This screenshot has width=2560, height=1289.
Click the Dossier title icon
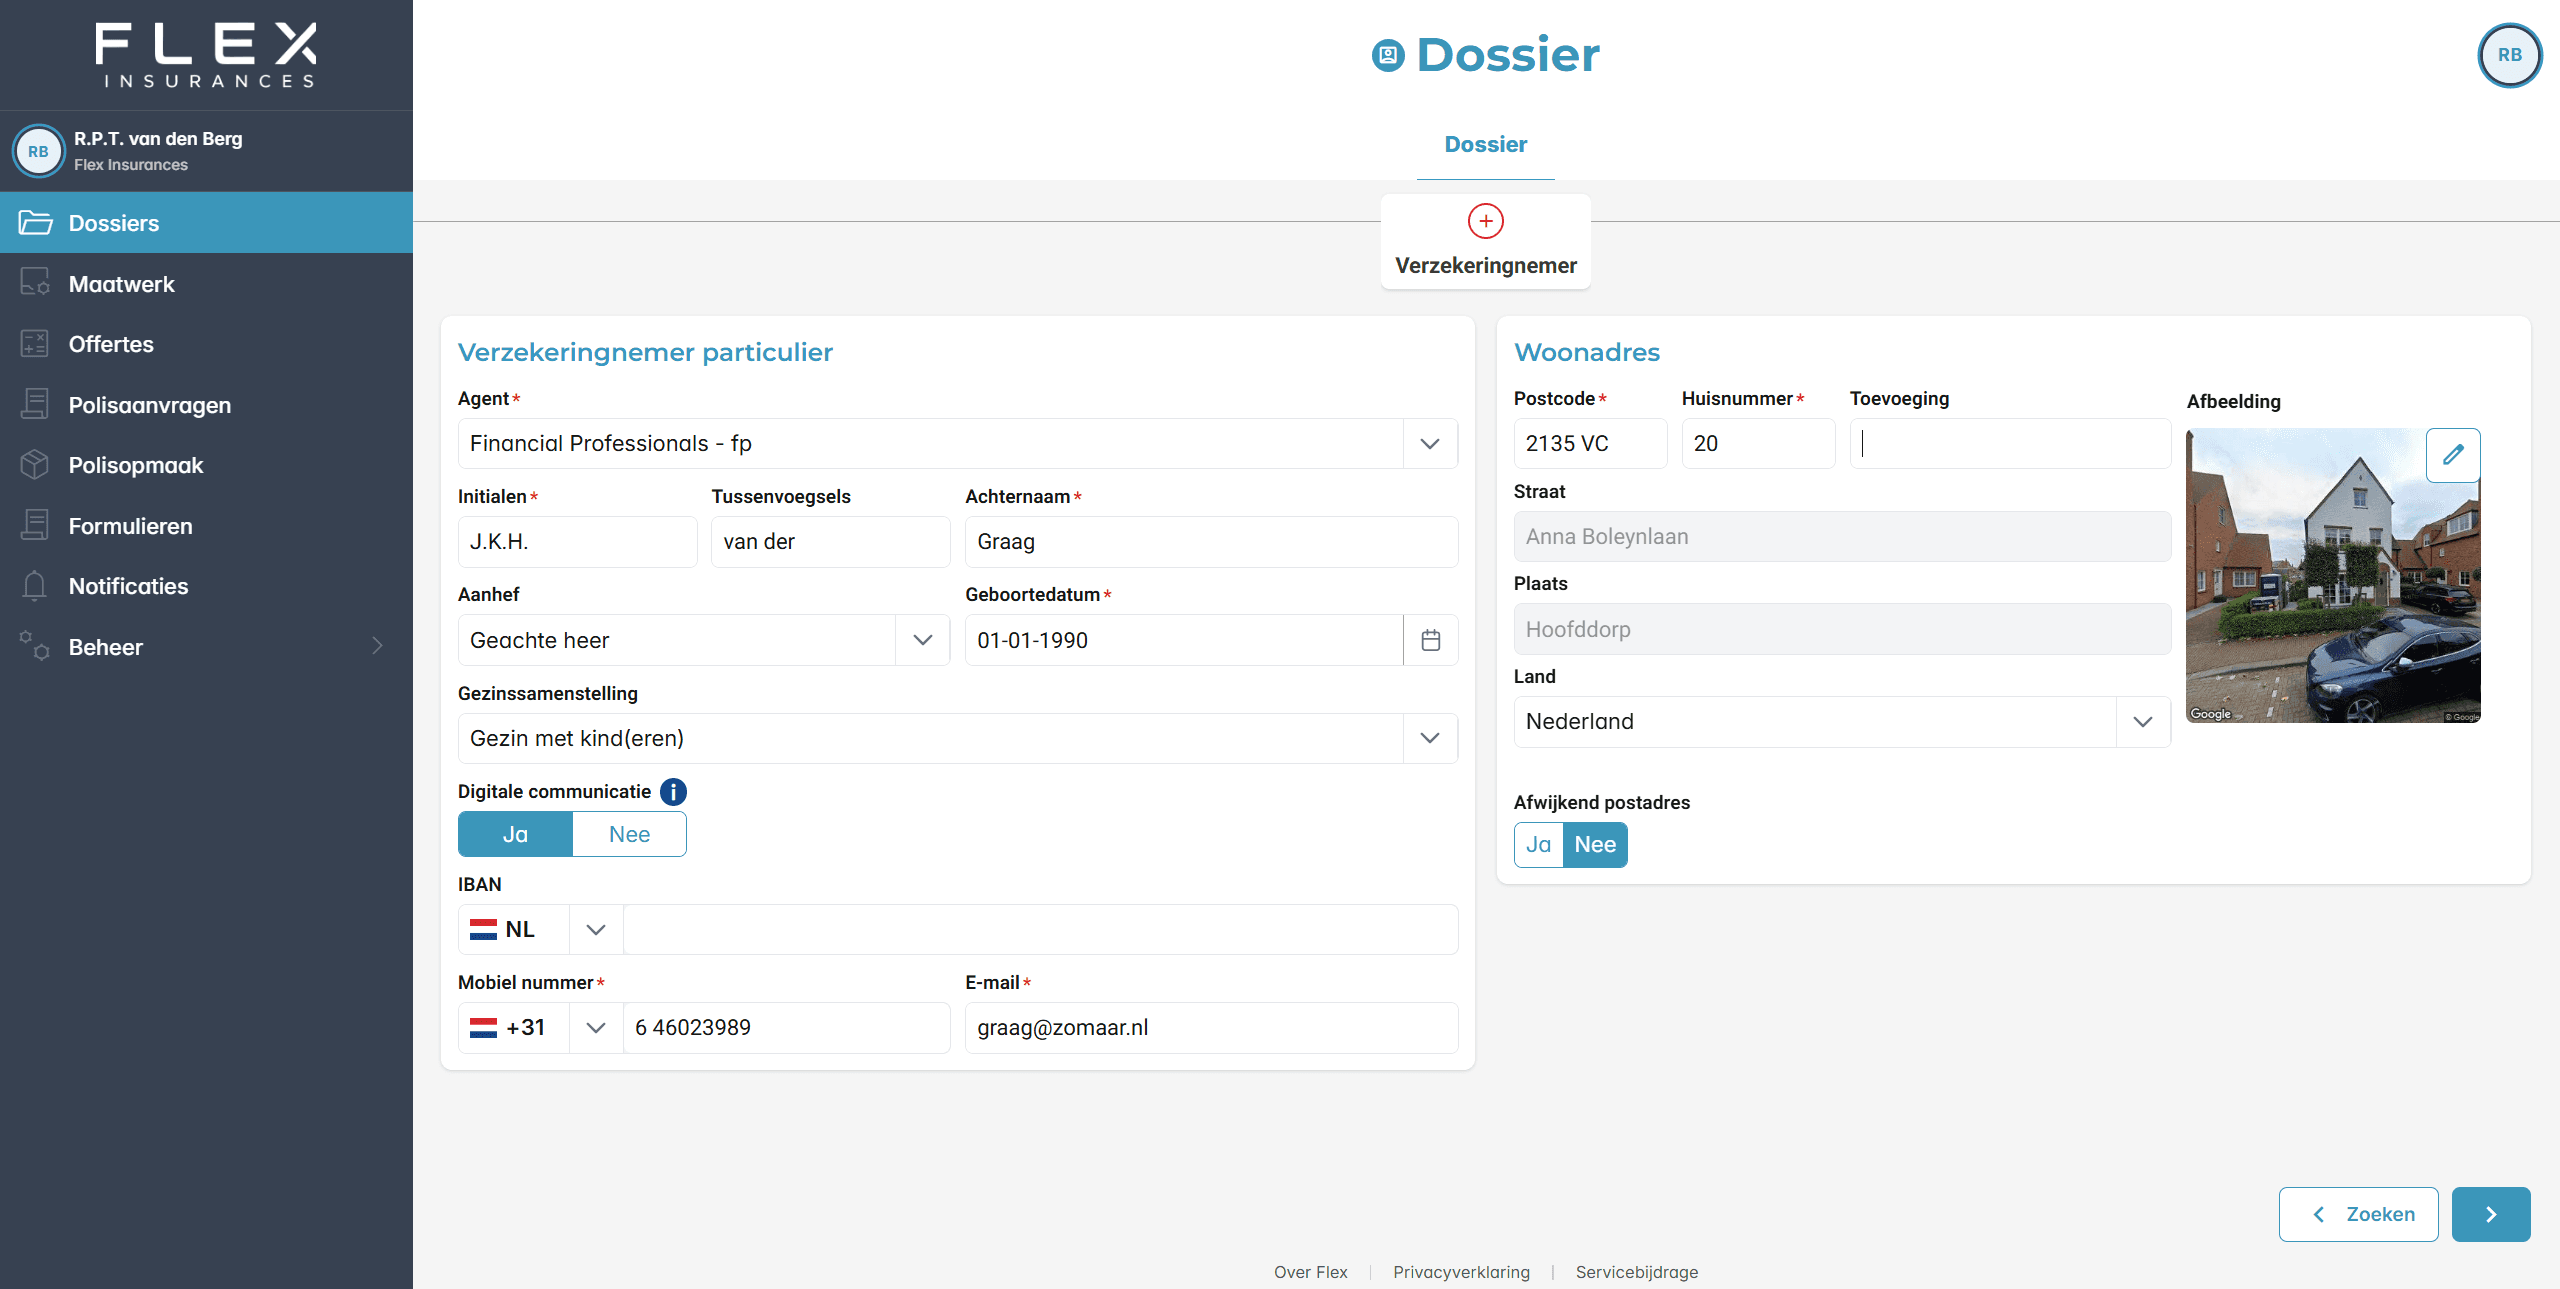pyautogui.click(x=1388, y=55)
